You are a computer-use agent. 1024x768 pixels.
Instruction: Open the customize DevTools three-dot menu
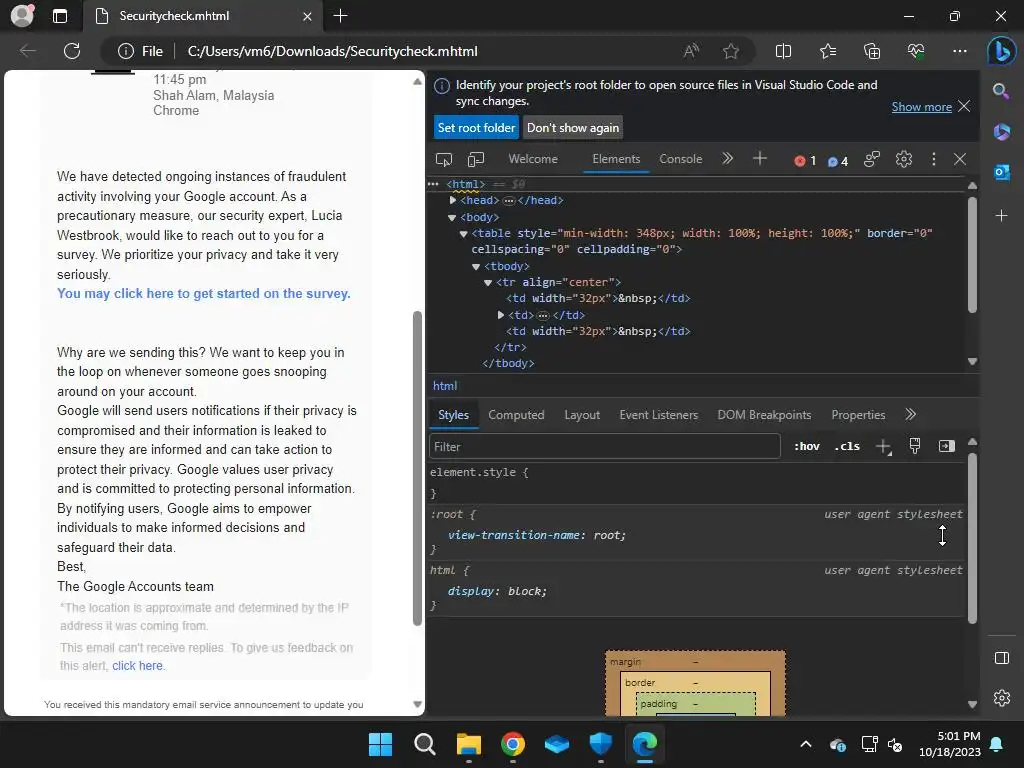[934, 159]
